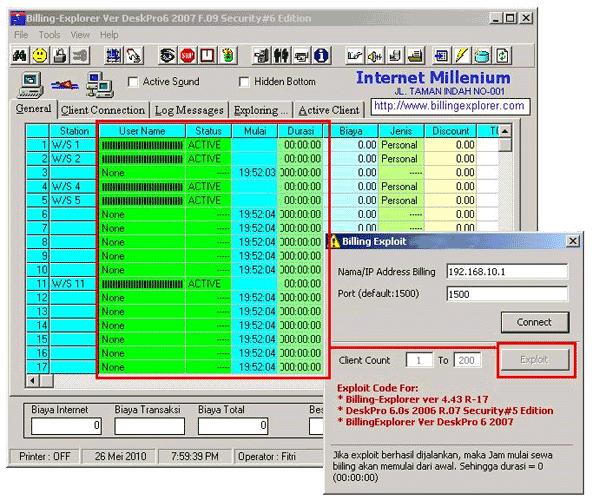Click the Biaya Total value field
Screen dimensions: 593x500
point(233,426)
